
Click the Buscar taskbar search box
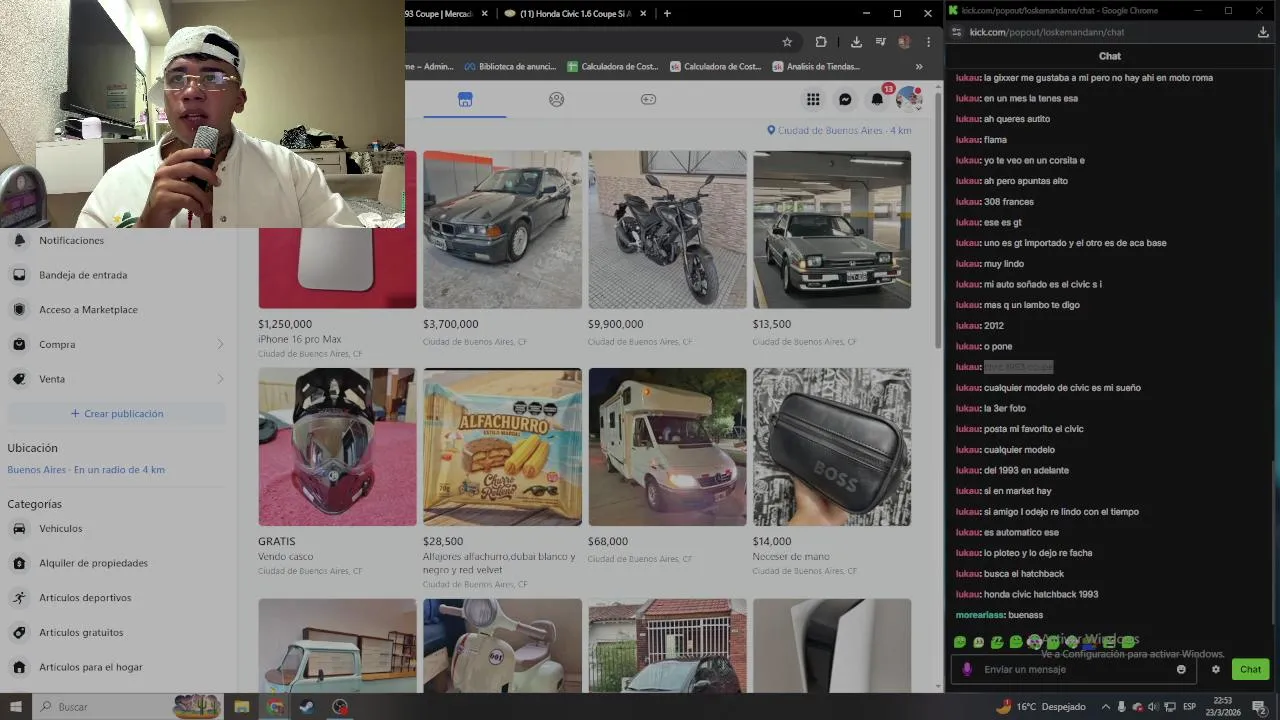128,707
